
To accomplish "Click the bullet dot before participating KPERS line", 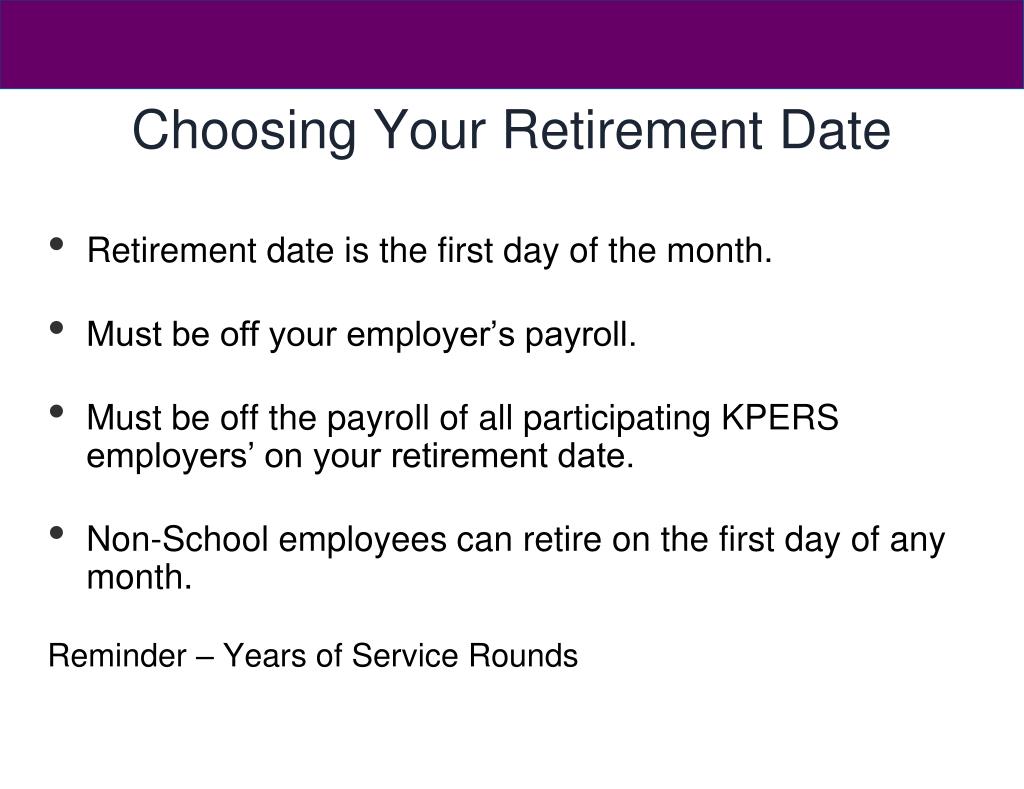I will pyautogui.click(x=57, y=411).
